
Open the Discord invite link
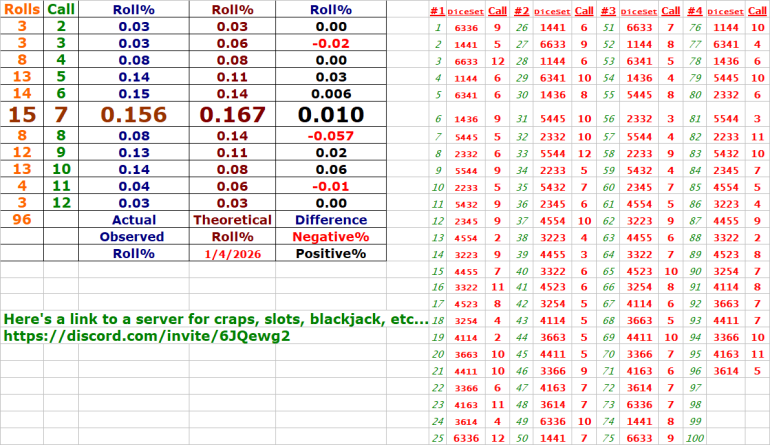point(147,337)
